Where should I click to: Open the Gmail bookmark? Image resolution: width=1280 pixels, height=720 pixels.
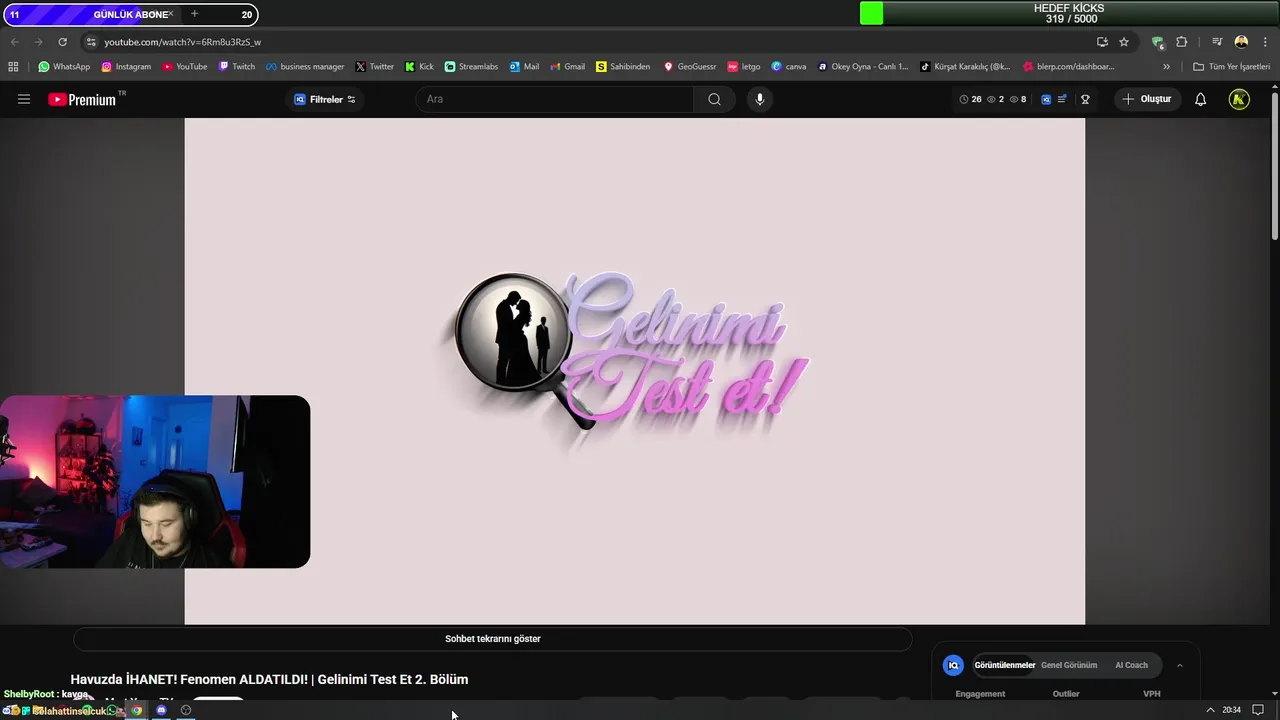(567, 67)
